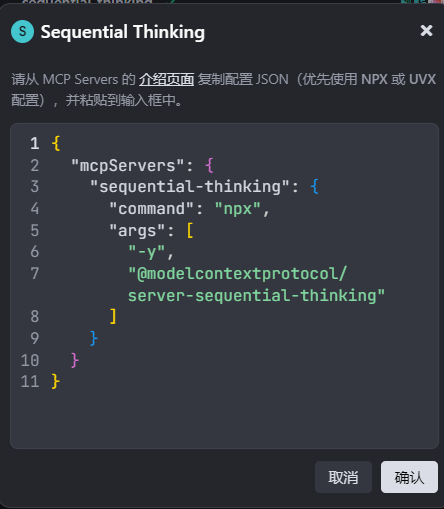Viewport: 444px width, 509px height.
Task: Open the 介绍页面 link
Action: [x=166, y=79]
